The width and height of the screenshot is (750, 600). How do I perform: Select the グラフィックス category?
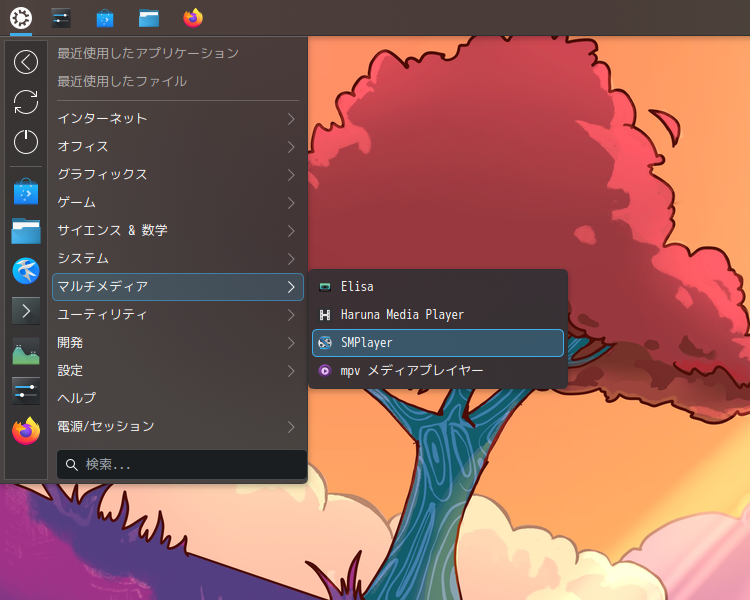(x=177, y=175)
